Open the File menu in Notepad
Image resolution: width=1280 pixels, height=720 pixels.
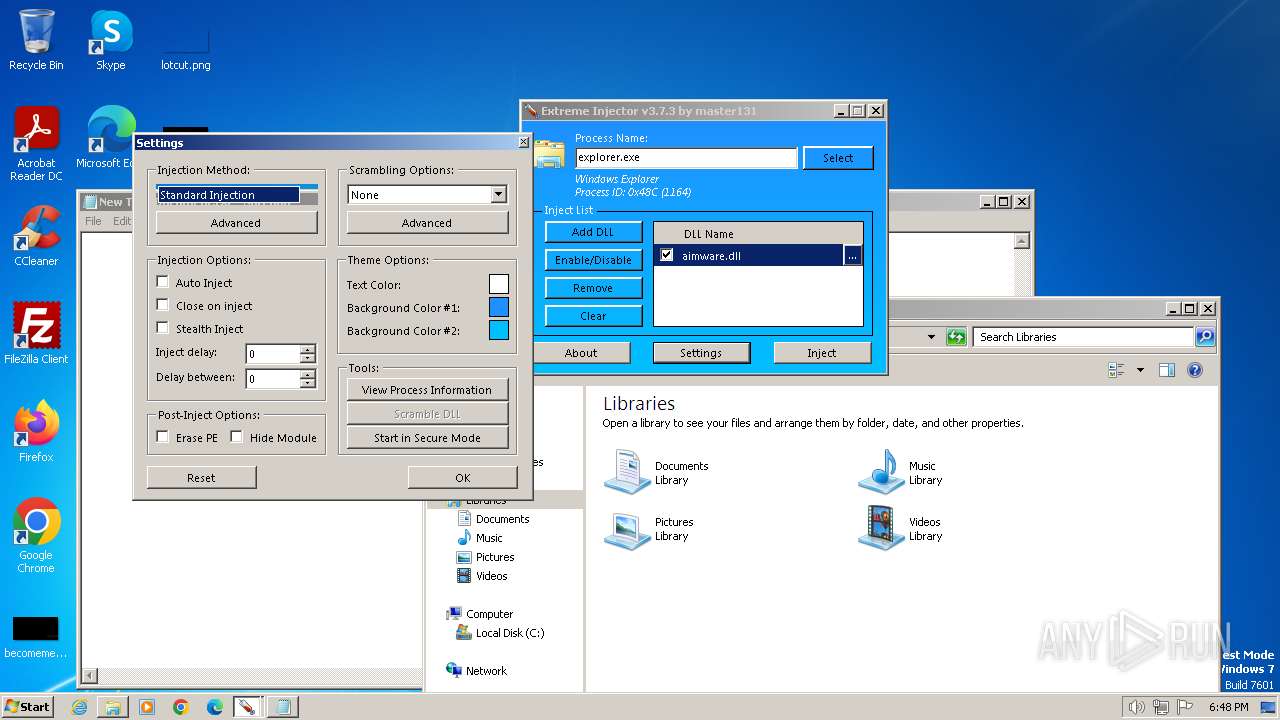tap(93, 221)
